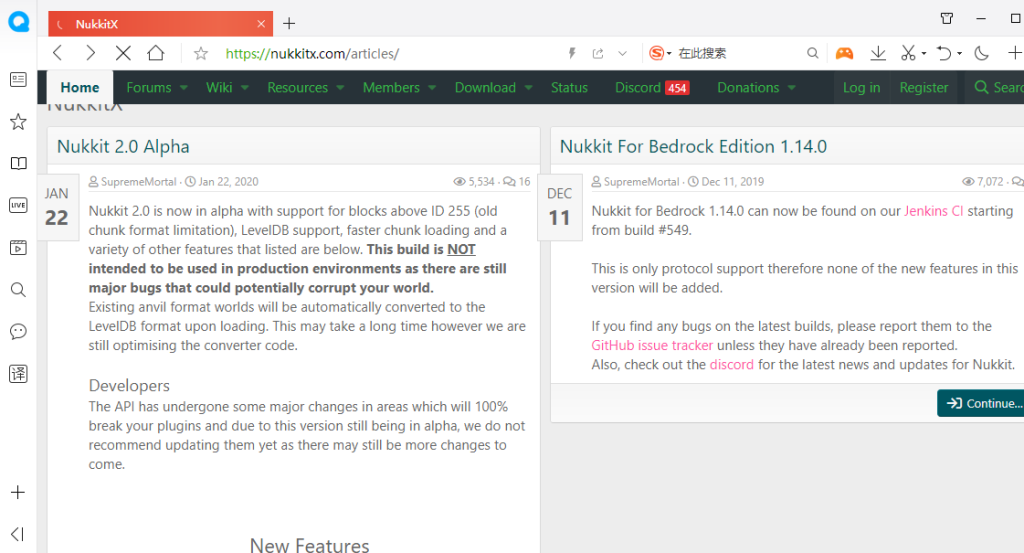The image size is (1024, 553).
Task: Switch to the NukkitX browser tab
Action: coord(160,24)
